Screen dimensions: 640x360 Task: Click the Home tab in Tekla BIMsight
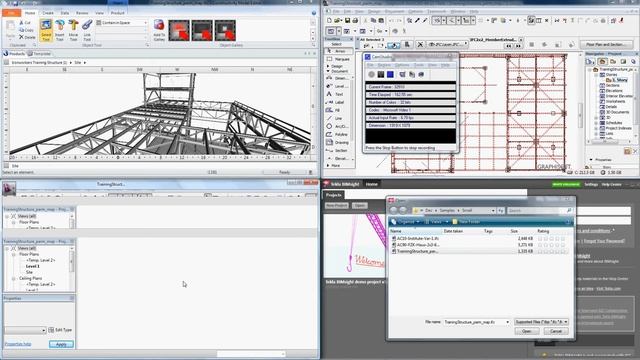coord(371,184)
